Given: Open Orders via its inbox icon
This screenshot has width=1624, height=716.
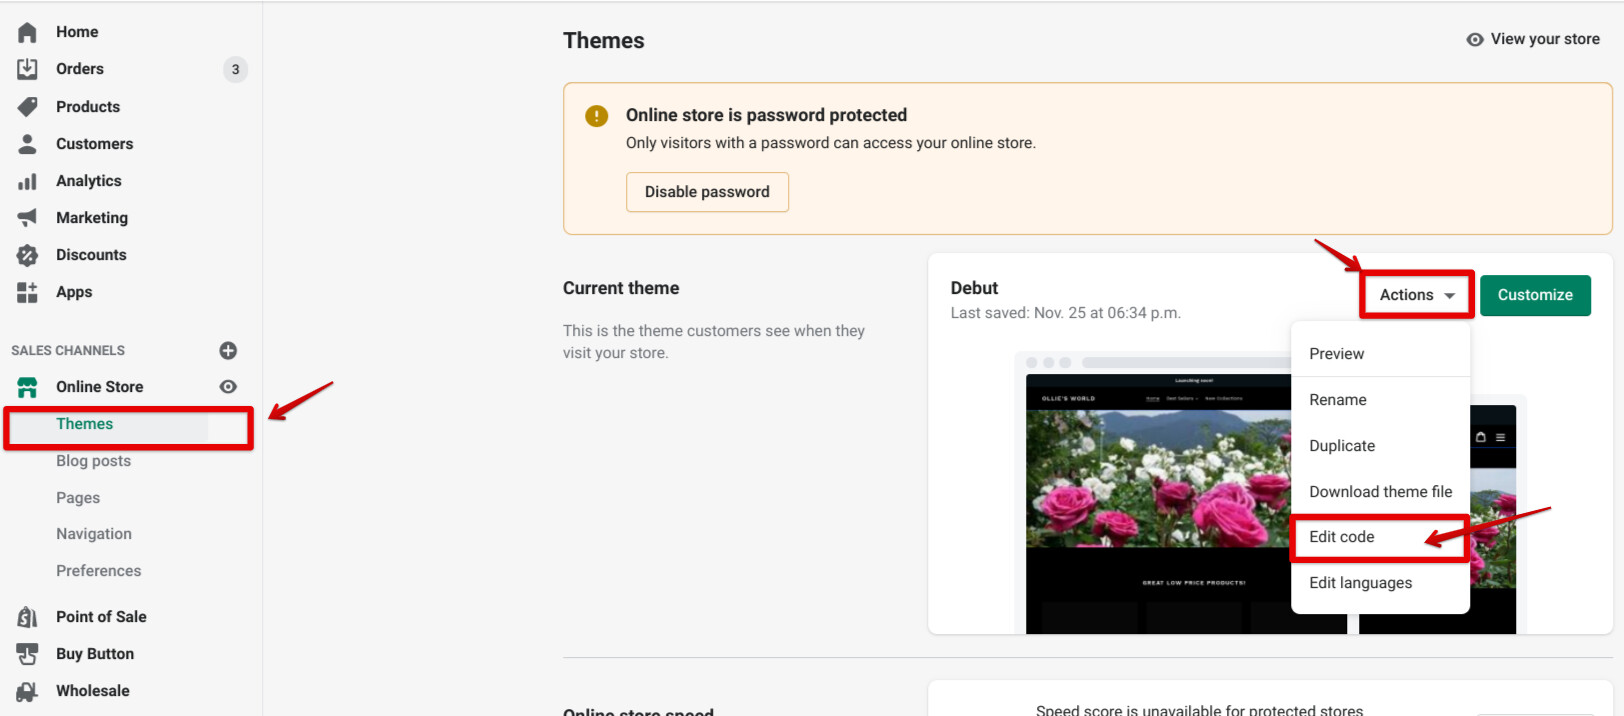Looking at the screenshot, I should point(27,69).
